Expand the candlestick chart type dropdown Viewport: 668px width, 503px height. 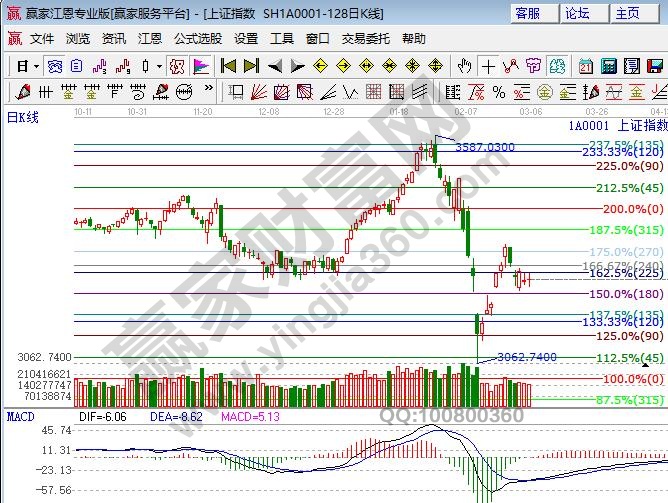pyautogui.click(x=159, y=66)
